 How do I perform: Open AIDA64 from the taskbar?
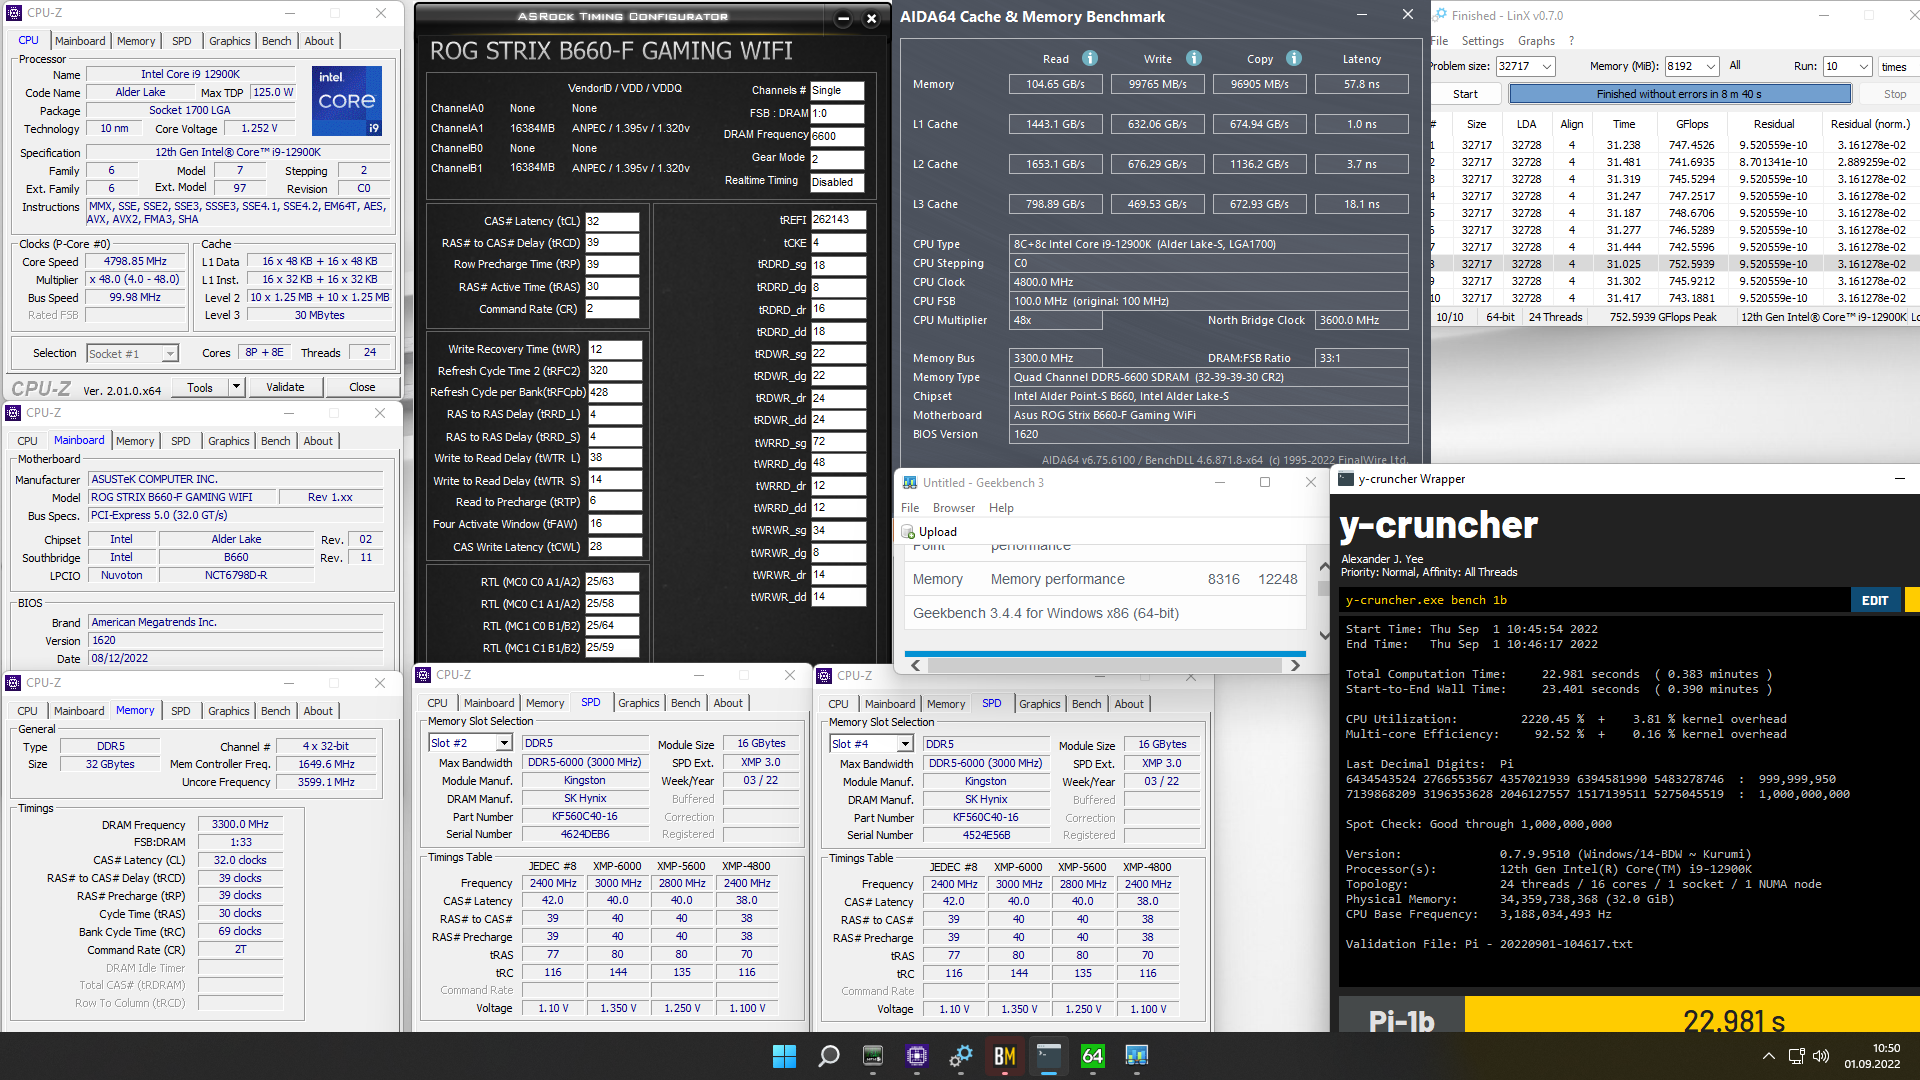tap(1092, 1056)
